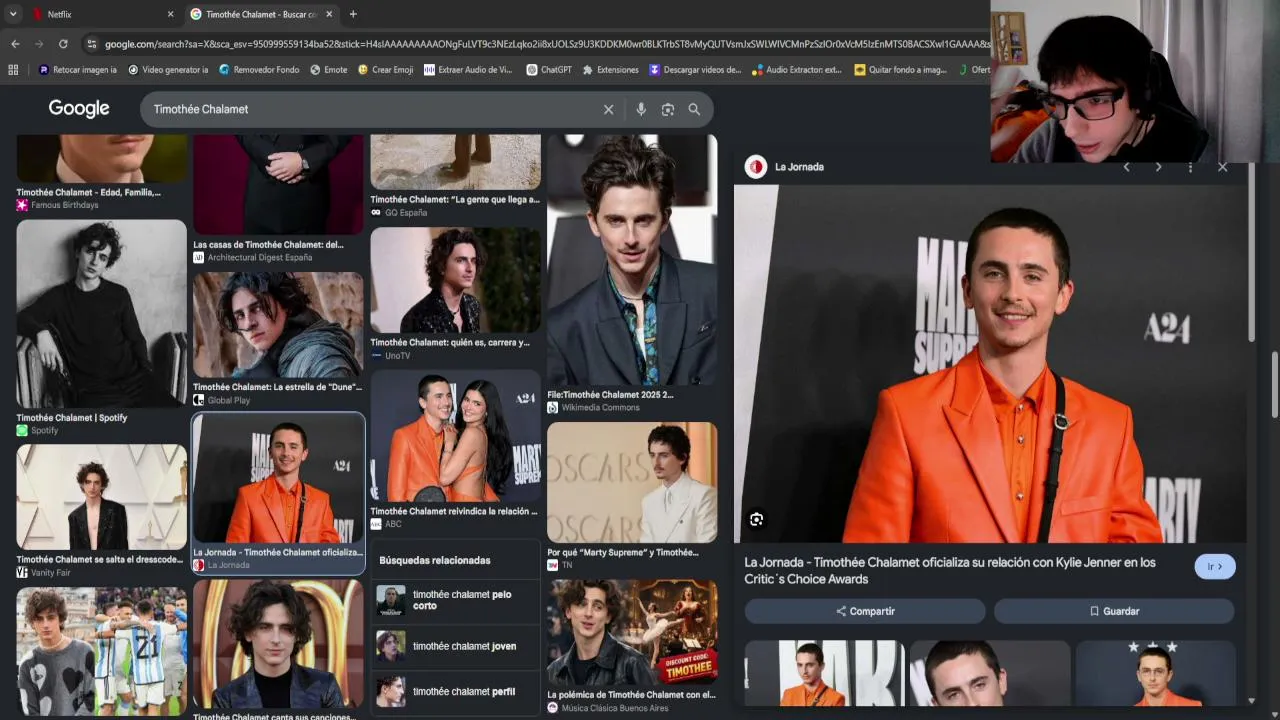Open the Extensiones bookmark
1280x720 pixels.
(611, 70)
